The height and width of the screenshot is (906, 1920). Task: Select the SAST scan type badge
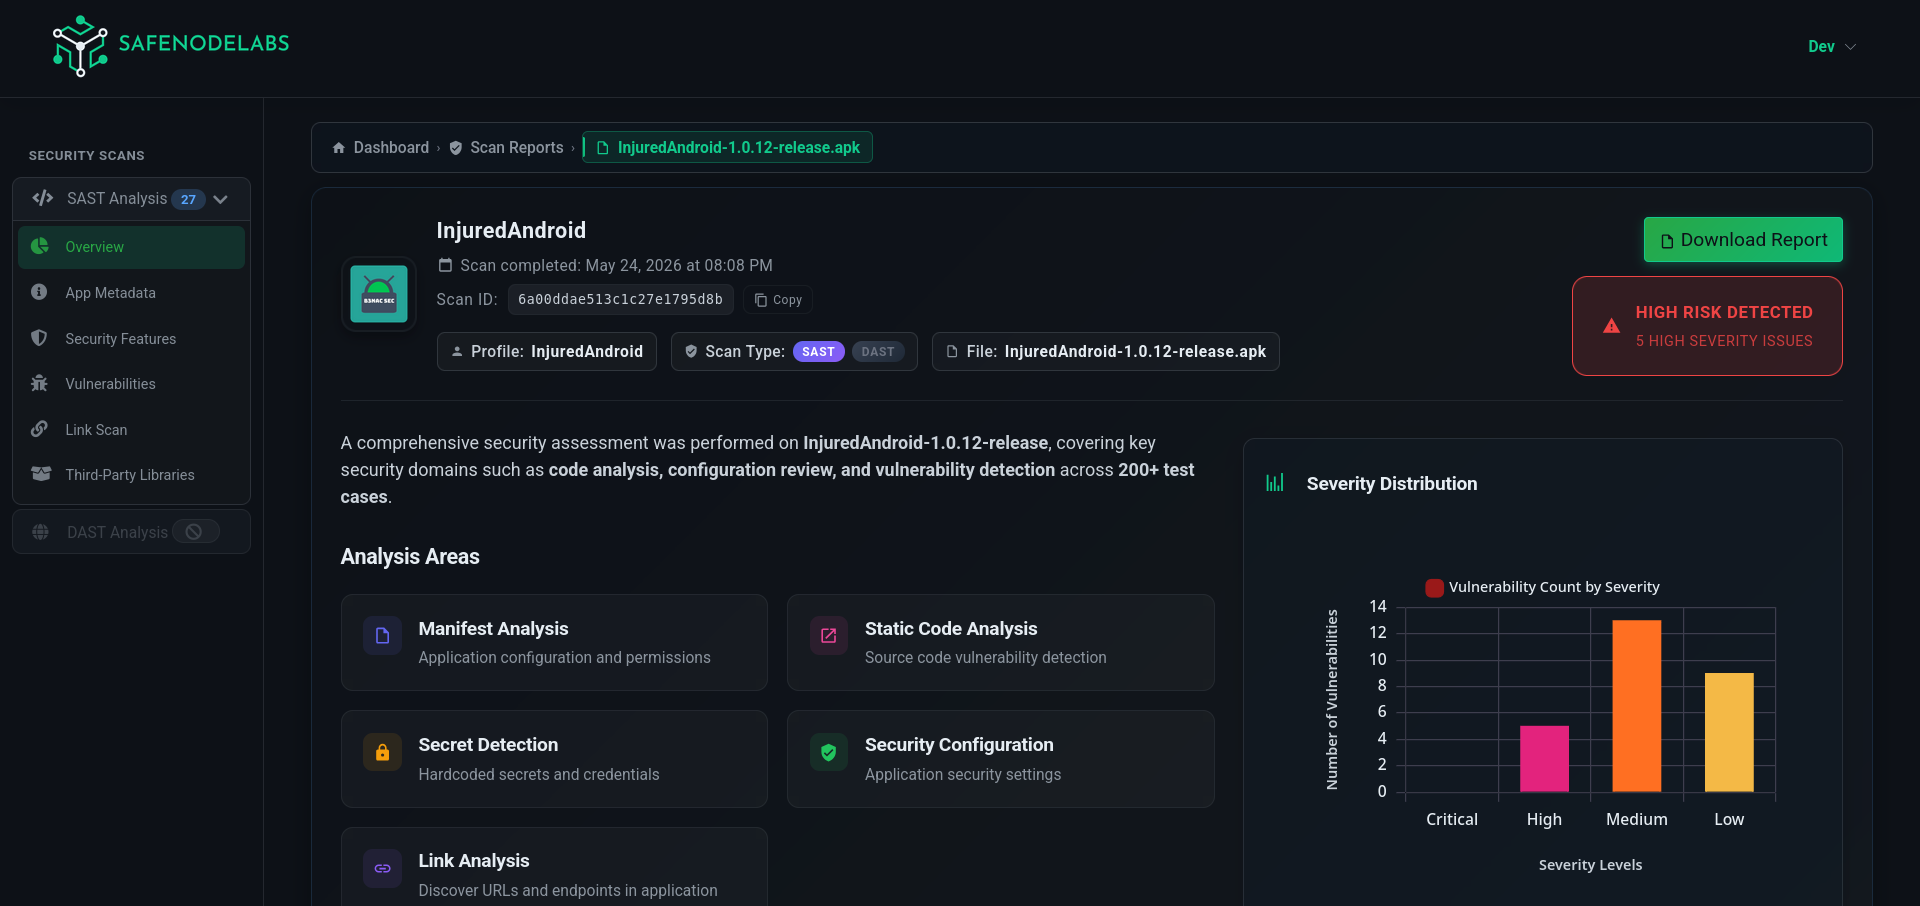(x=818, y=352)
